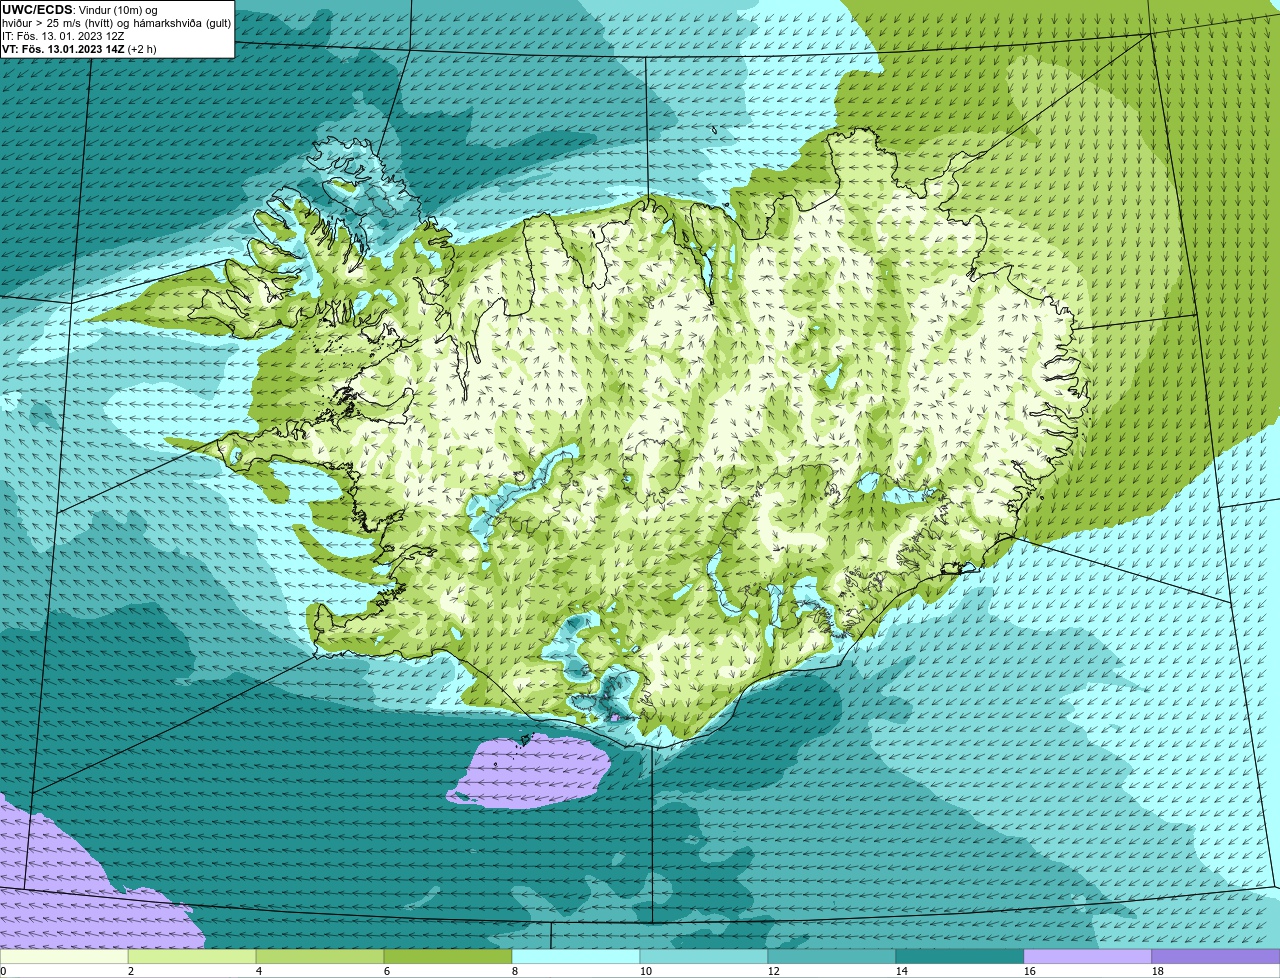This screenshot has height=978, width=1280.
Task: Click the scale label "8"
Action: pos(515,971)
